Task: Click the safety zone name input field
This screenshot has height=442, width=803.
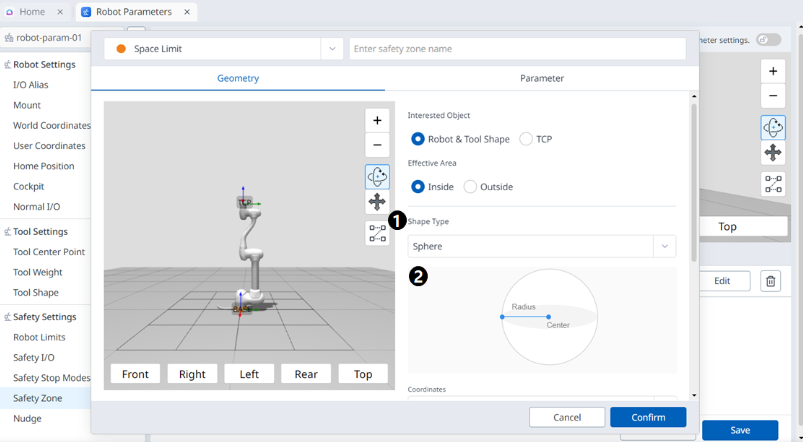Action: (517, 49)
